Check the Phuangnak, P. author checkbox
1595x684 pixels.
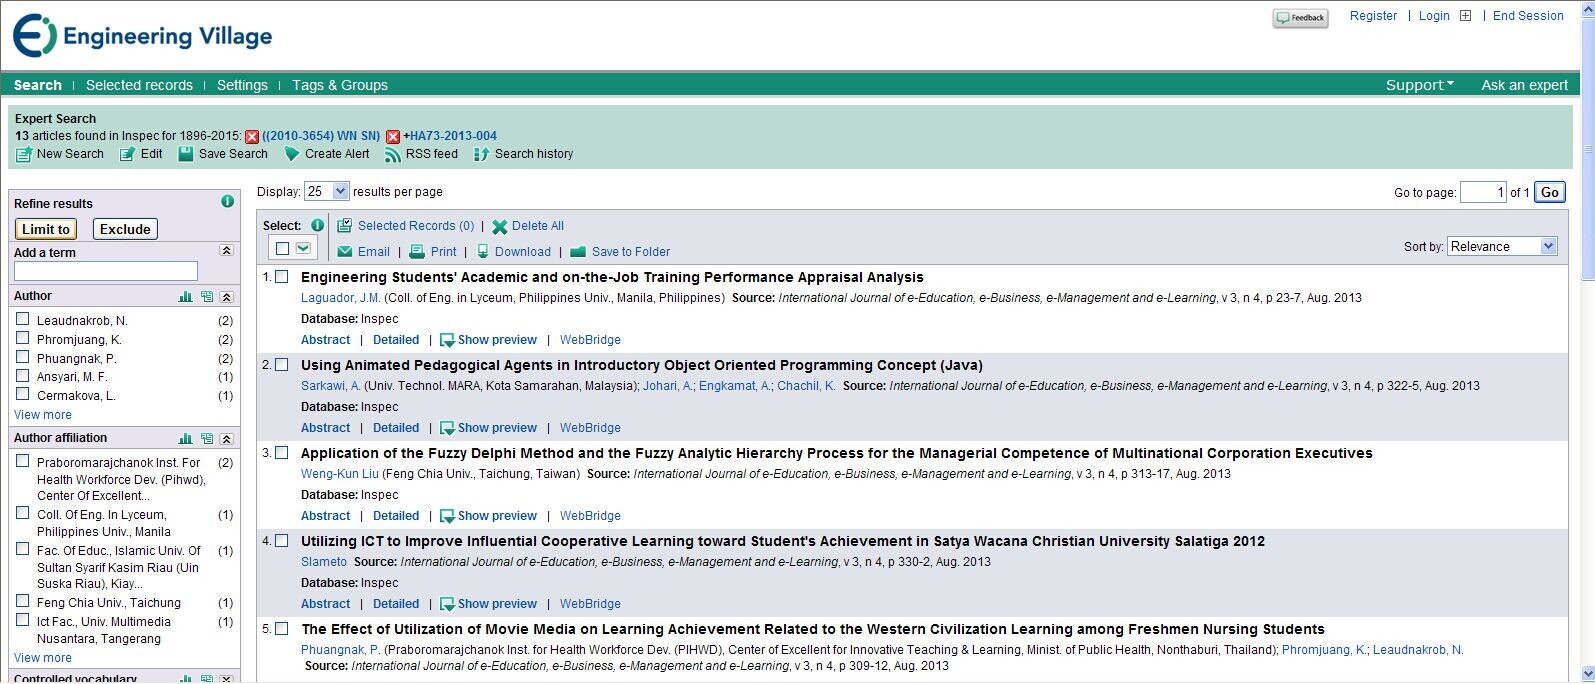point(22,357)
